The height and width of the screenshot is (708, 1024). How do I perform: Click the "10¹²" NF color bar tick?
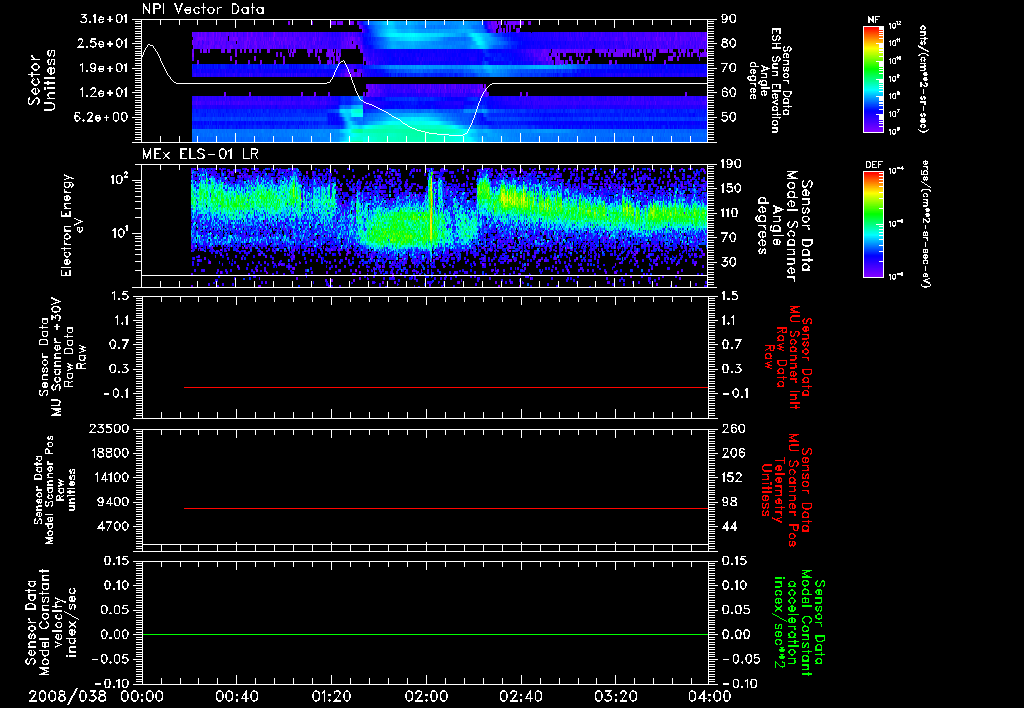pos(895,25)
